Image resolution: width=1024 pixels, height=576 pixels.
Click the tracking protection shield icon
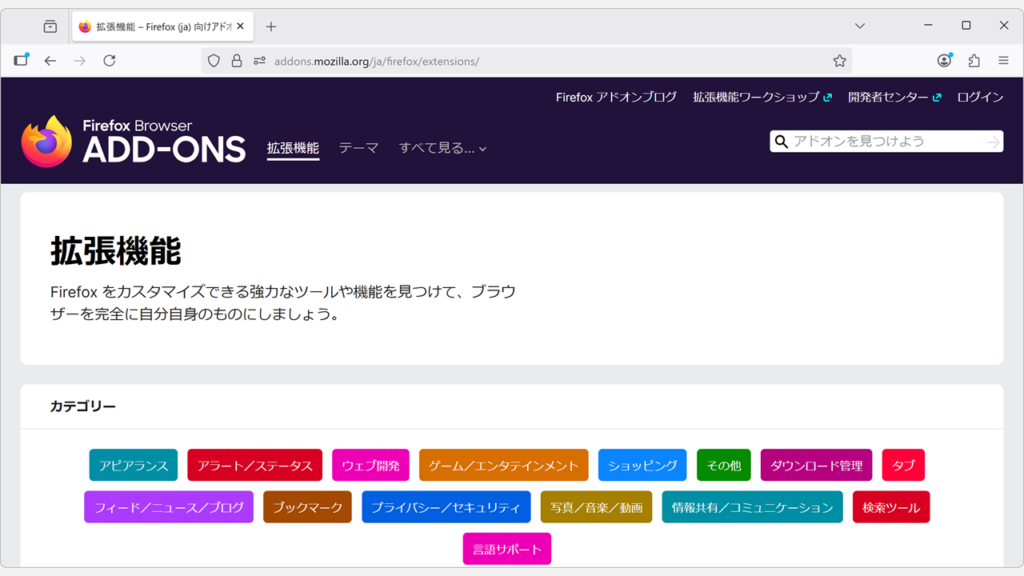pyautogui.click(x=214, y=61)
